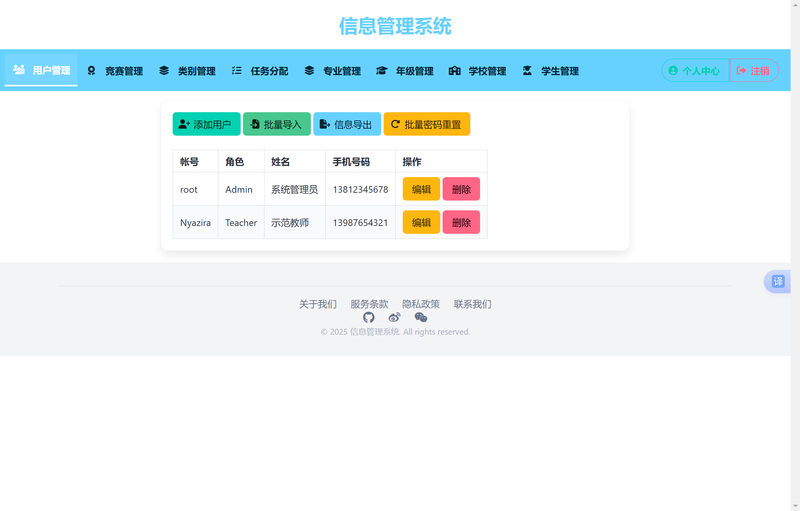Select the root account cell
This screenshot has width=800, height=511.
point(195,189)
